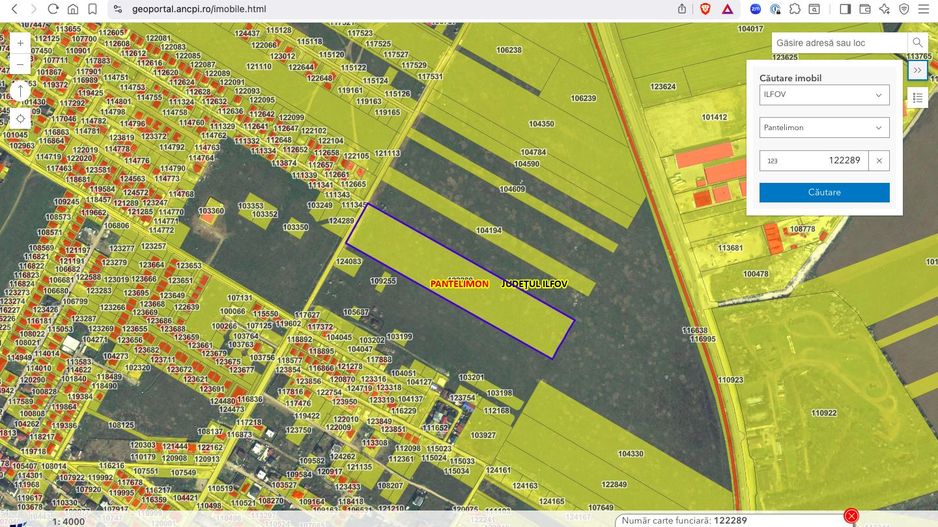938x527 pixels.
Task: Bookmark this page in the browser
Action: [x=93, y=8]
